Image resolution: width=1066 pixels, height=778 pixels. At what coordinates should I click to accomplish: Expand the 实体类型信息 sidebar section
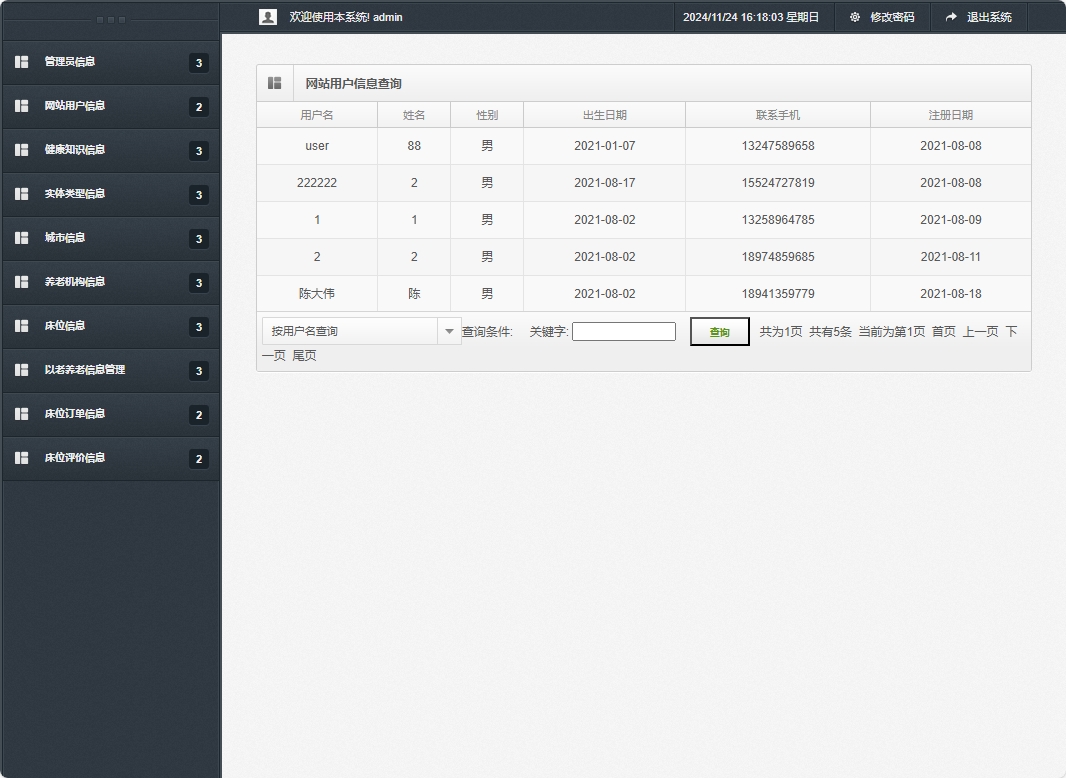74,194
